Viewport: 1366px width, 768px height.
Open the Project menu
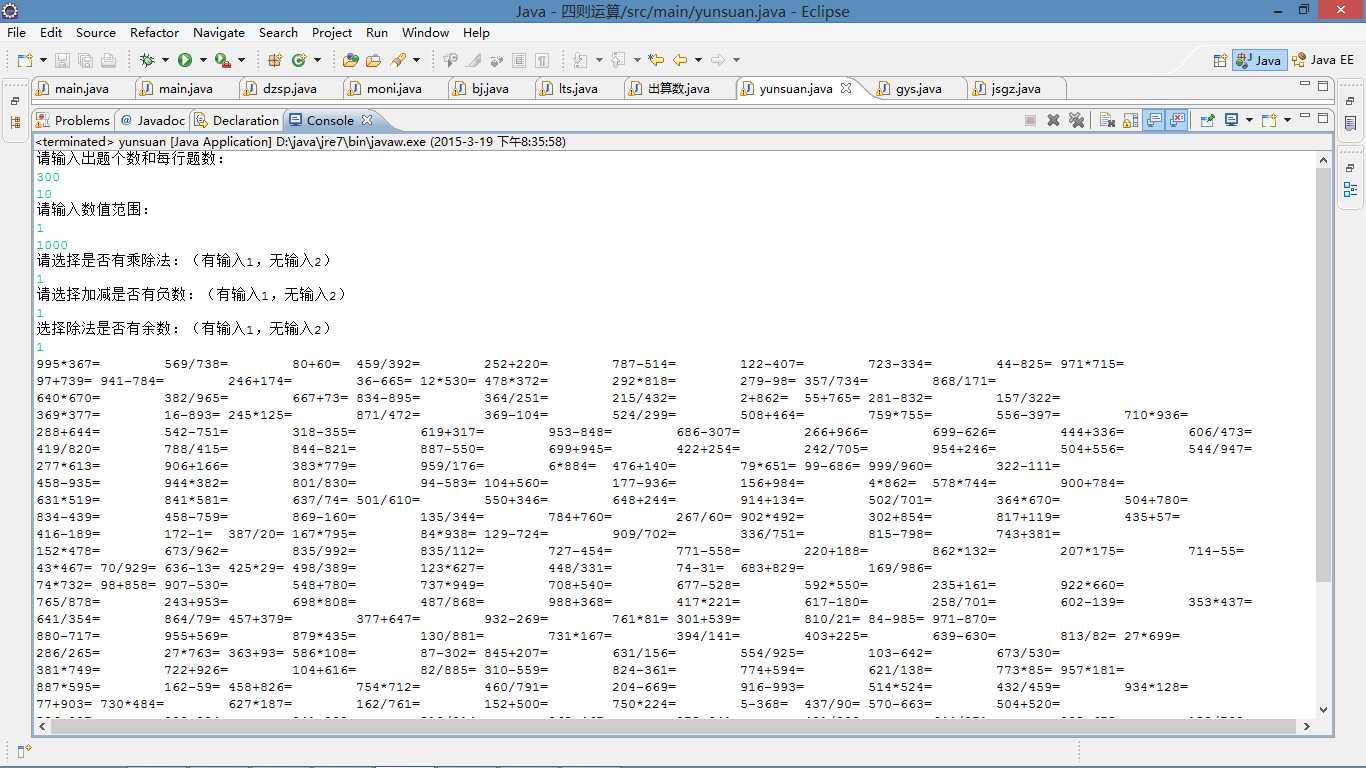click(x=332, y=32)
